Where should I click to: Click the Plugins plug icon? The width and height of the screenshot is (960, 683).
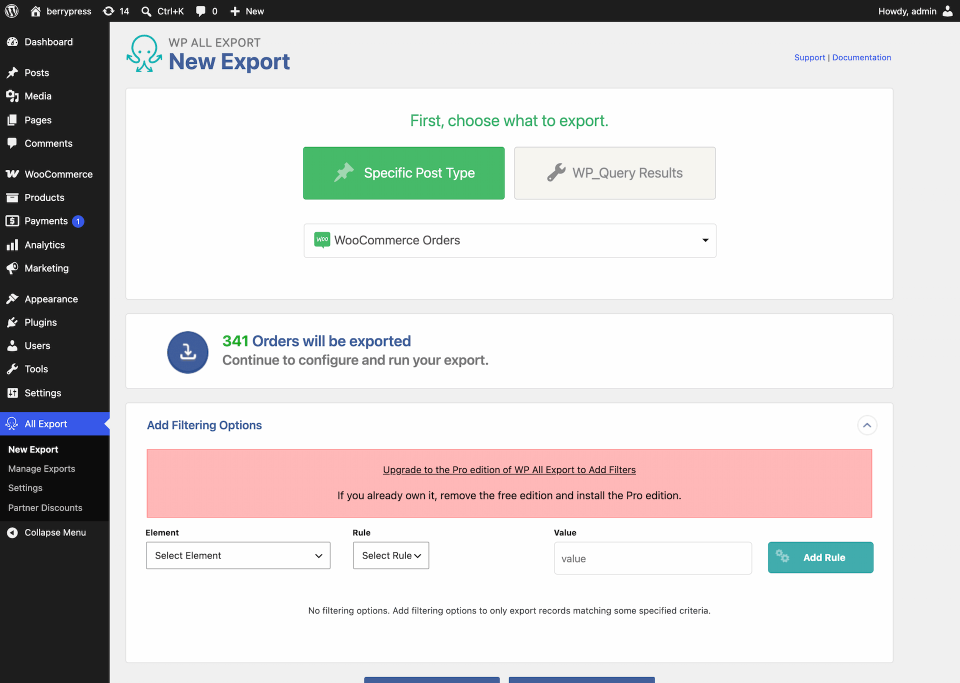[12, 322]
